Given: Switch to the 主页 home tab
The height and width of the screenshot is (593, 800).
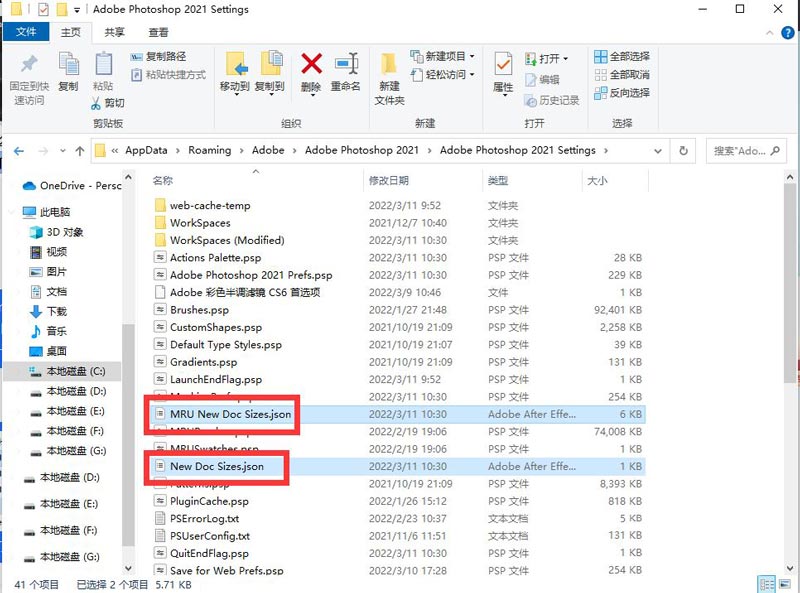Looking at the screenshot, I should tap(70, 32).
